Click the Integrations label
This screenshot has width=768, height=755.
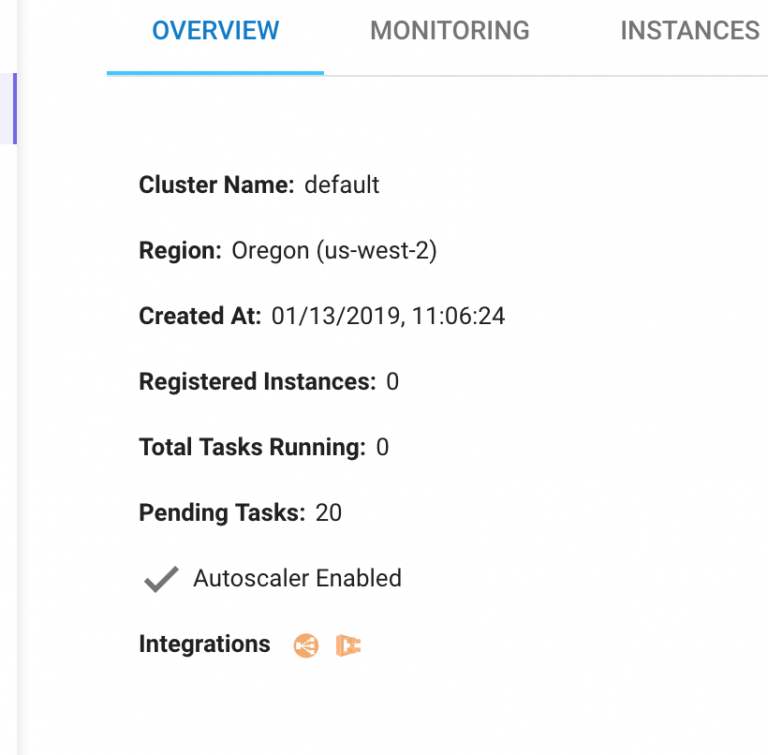point(204,644)
